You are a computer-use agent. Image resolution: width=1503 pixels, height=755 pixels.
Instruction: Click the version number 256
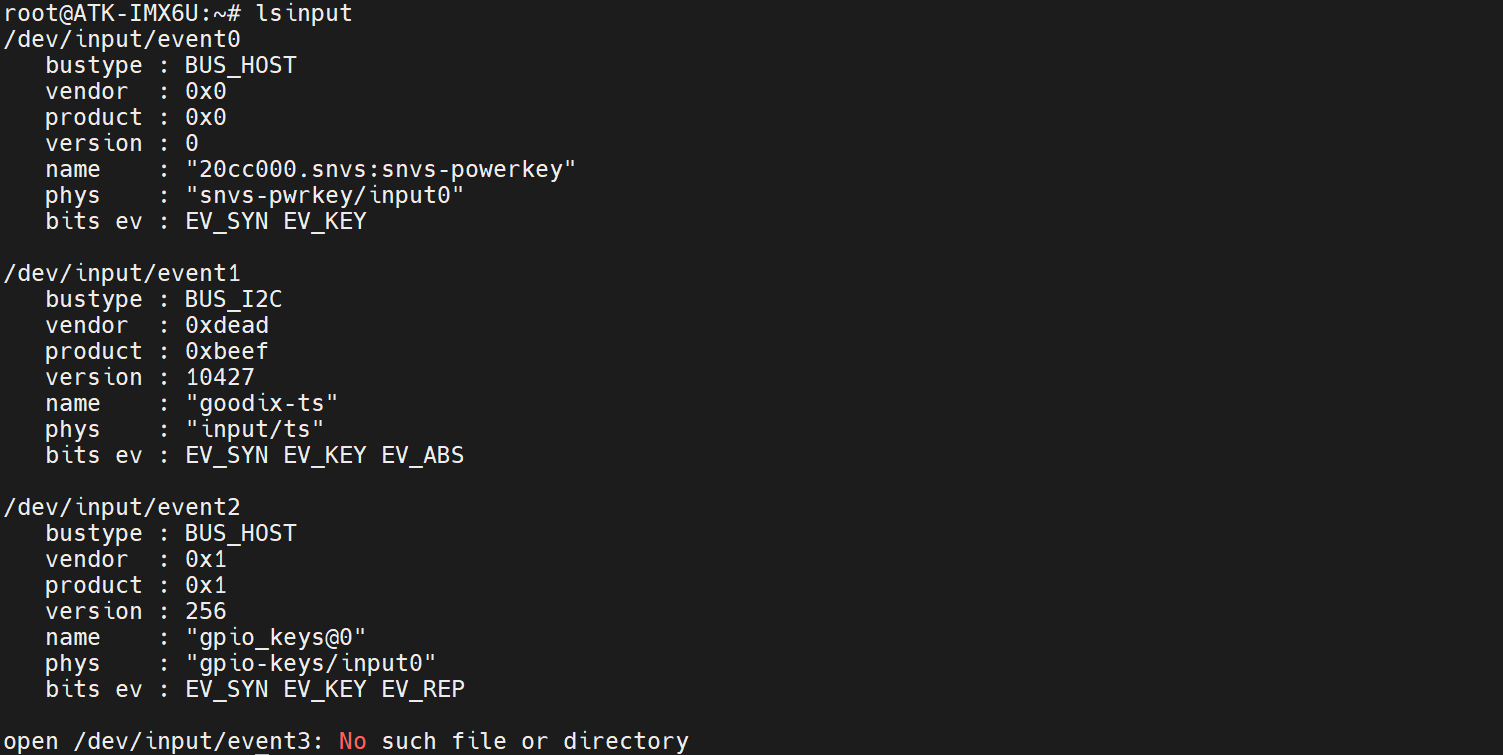tap(206, 612)
